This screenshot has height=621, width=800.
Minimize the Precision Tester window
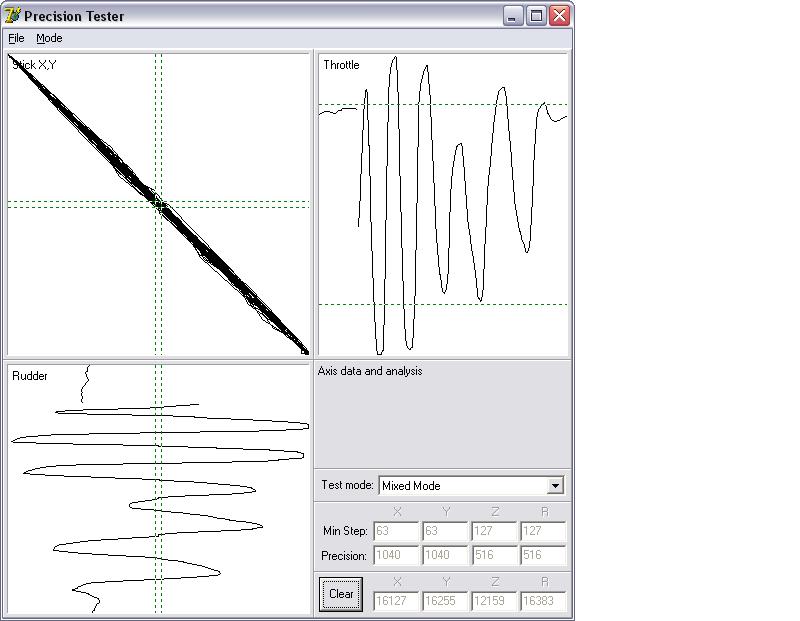coord(514,16)
